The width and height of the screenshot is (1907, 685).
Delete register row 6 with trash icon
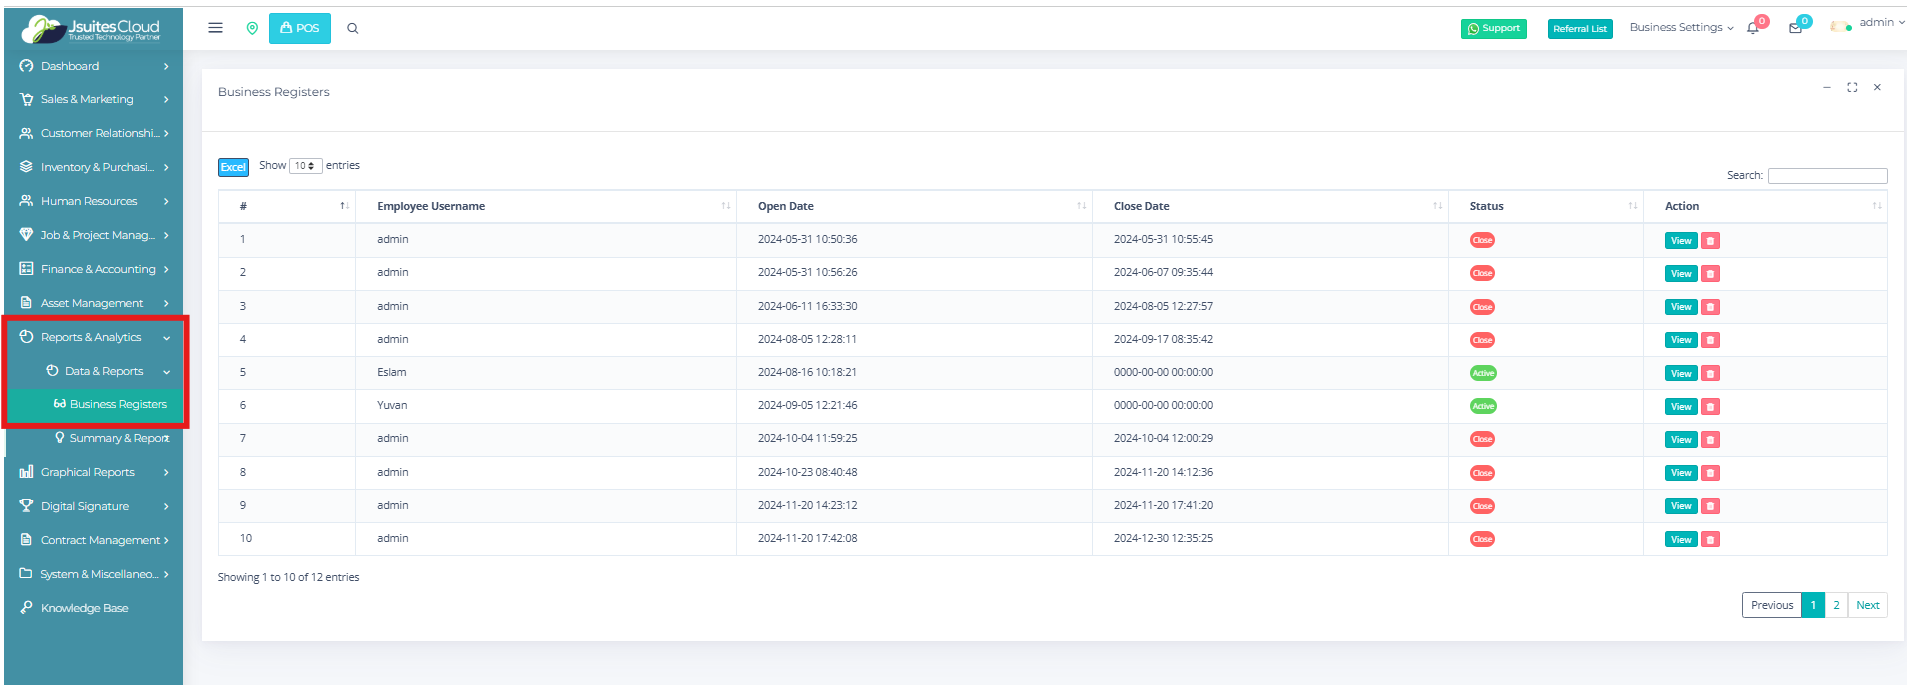pyautogui.click(x=1711, y=407)
